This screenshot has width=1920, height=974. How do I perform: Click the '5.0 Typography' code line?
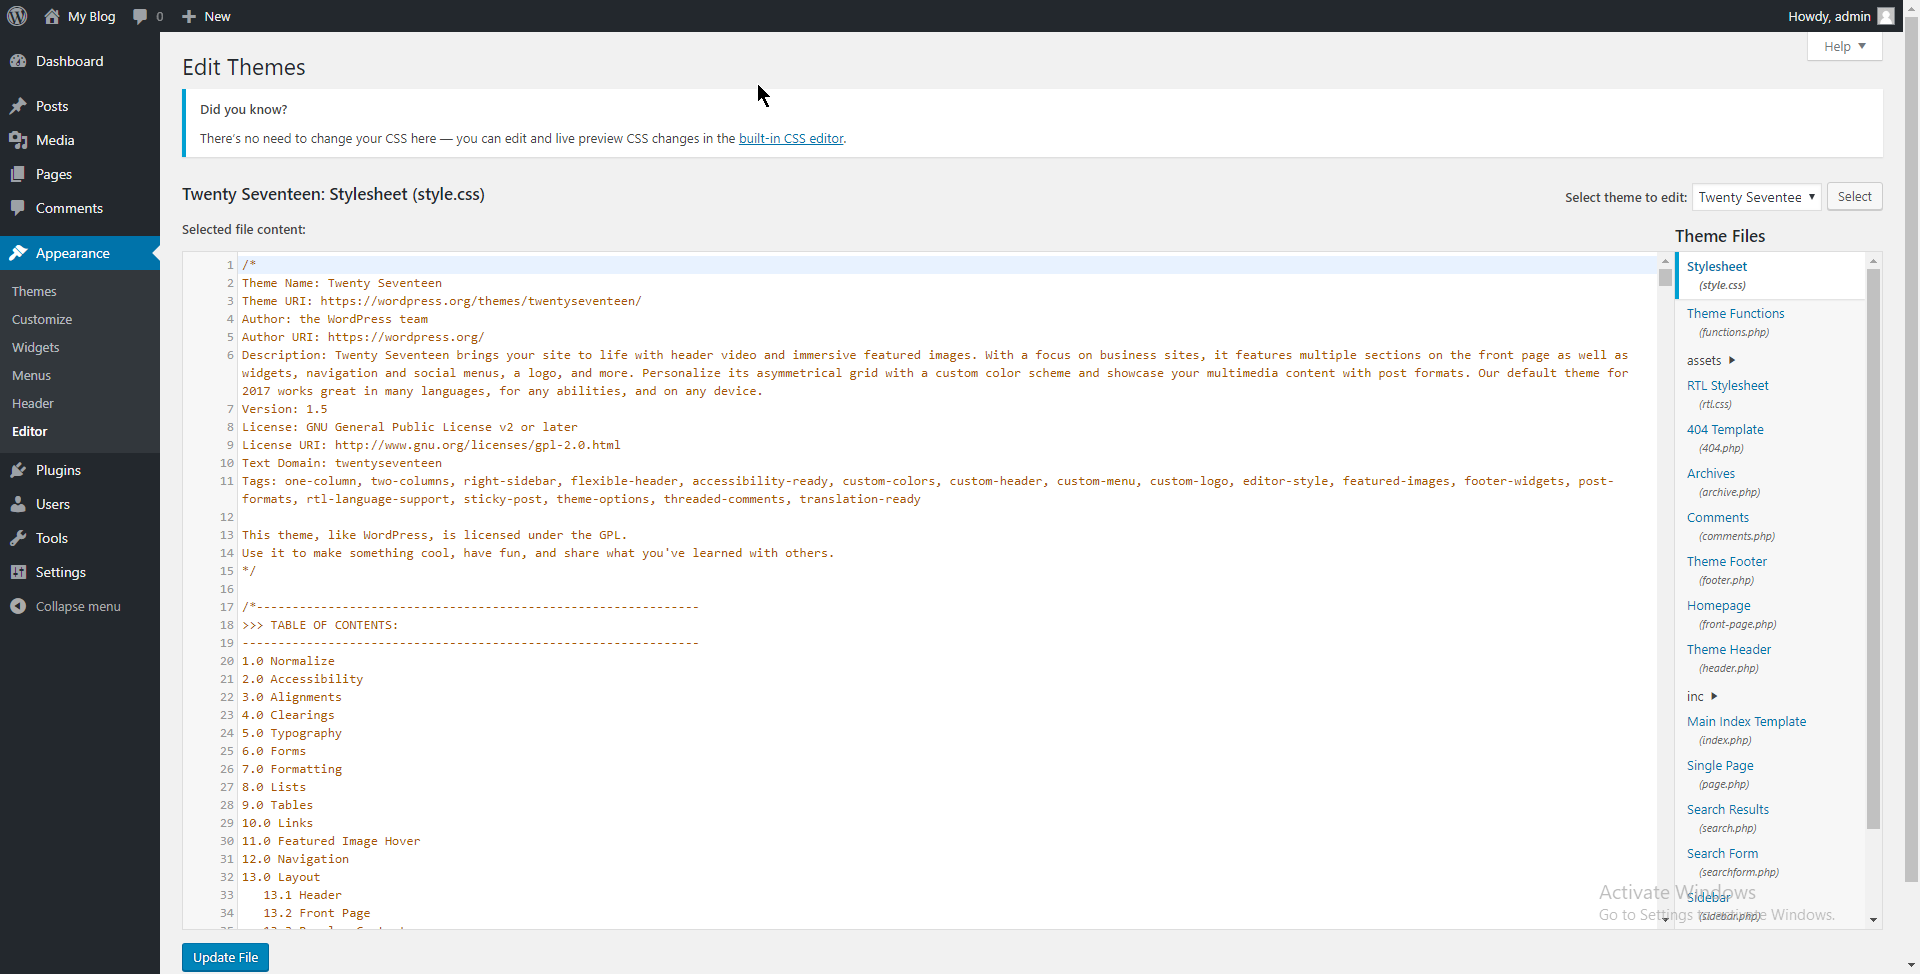[292, 733]
